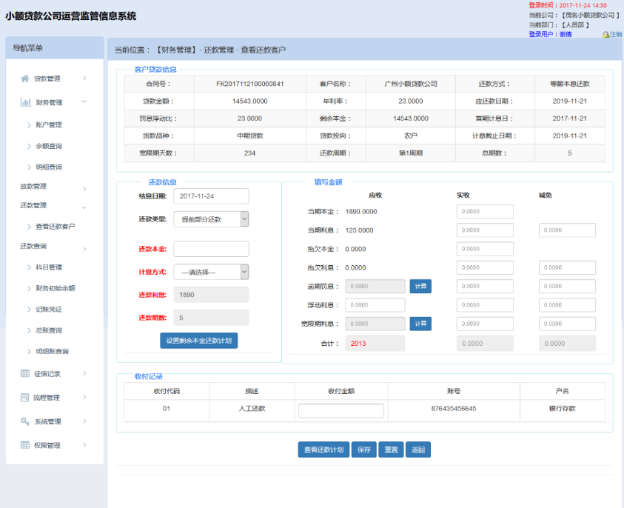Focus the 减免 field for 宽限期利息

567,323
